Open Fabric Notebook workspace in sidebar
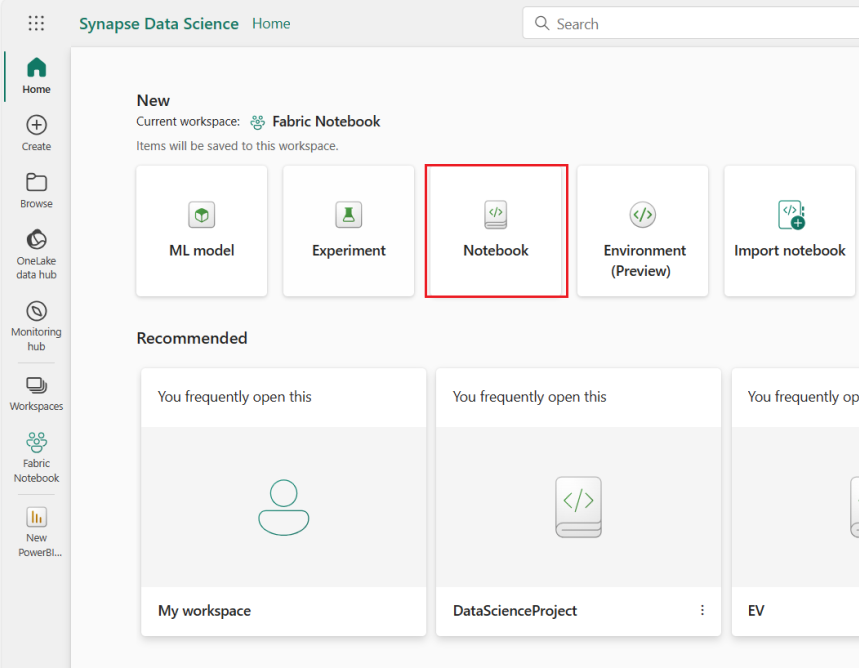 (x=36, y=457)
